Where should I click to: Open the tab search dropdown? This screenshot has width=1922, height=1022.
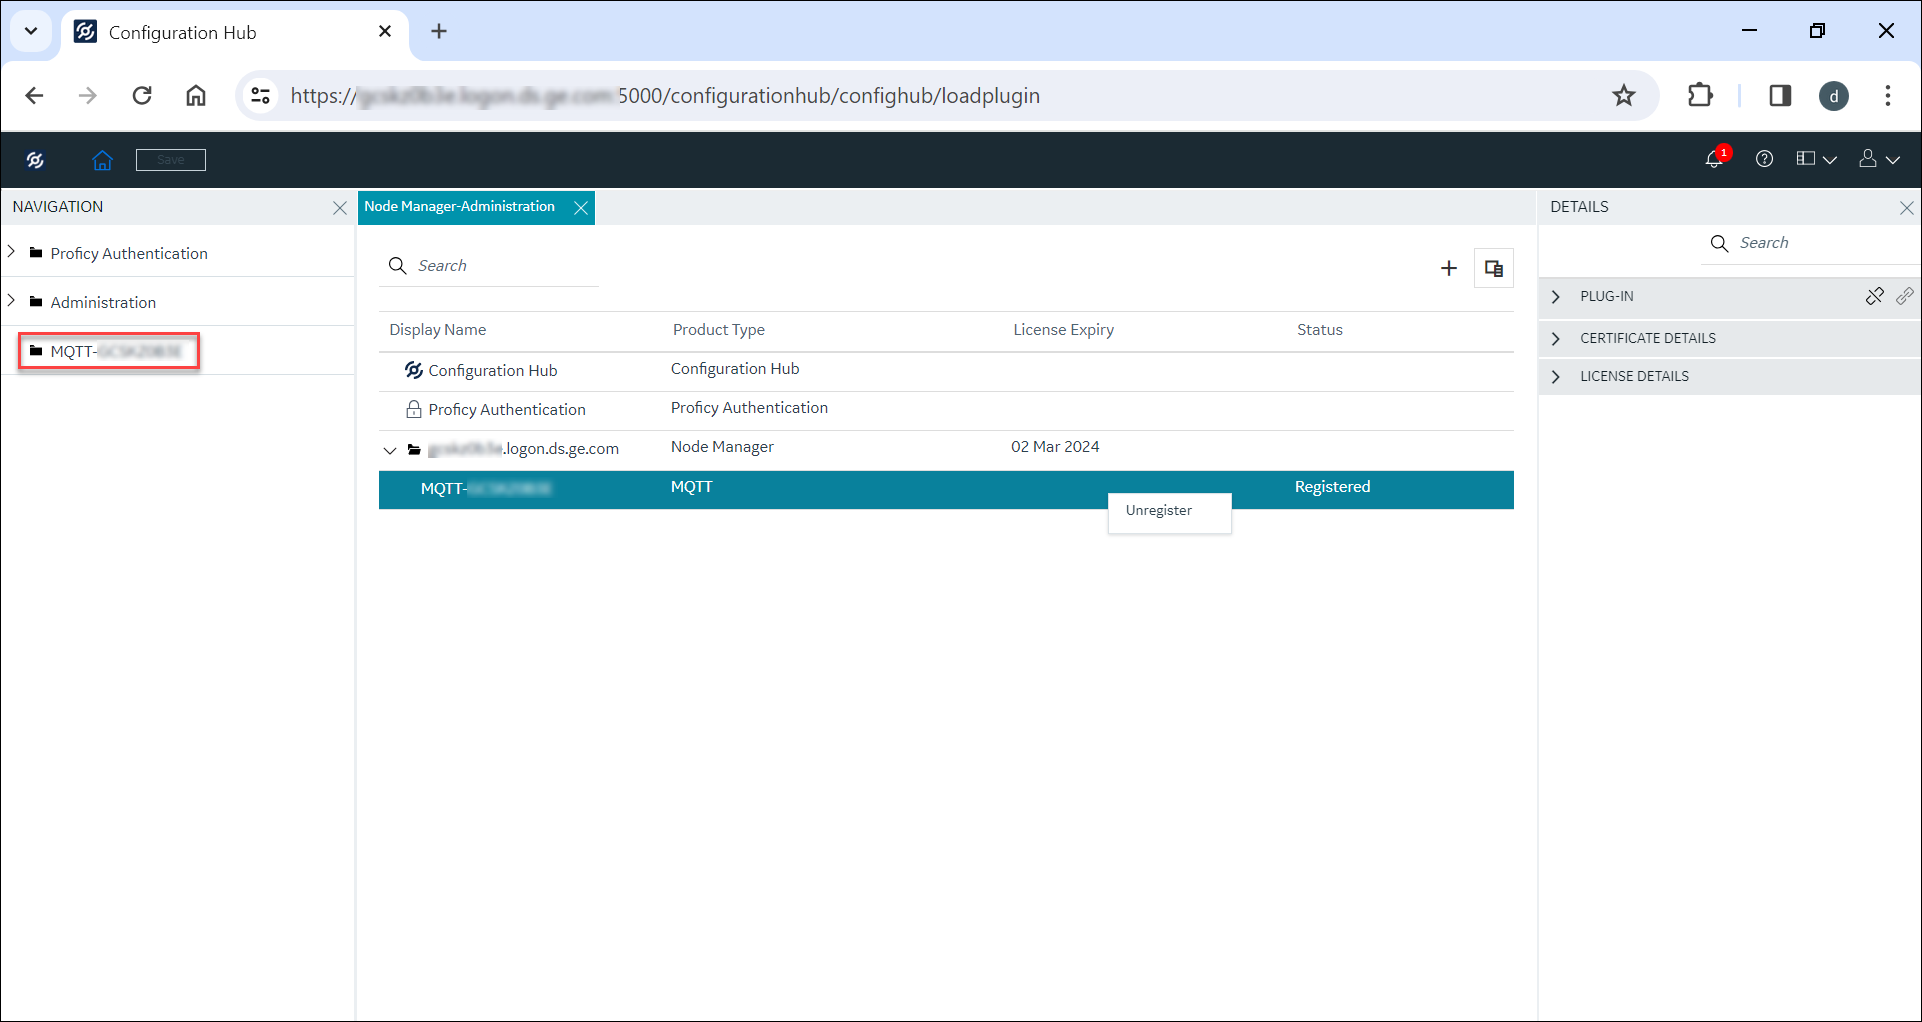coord(31,31)
